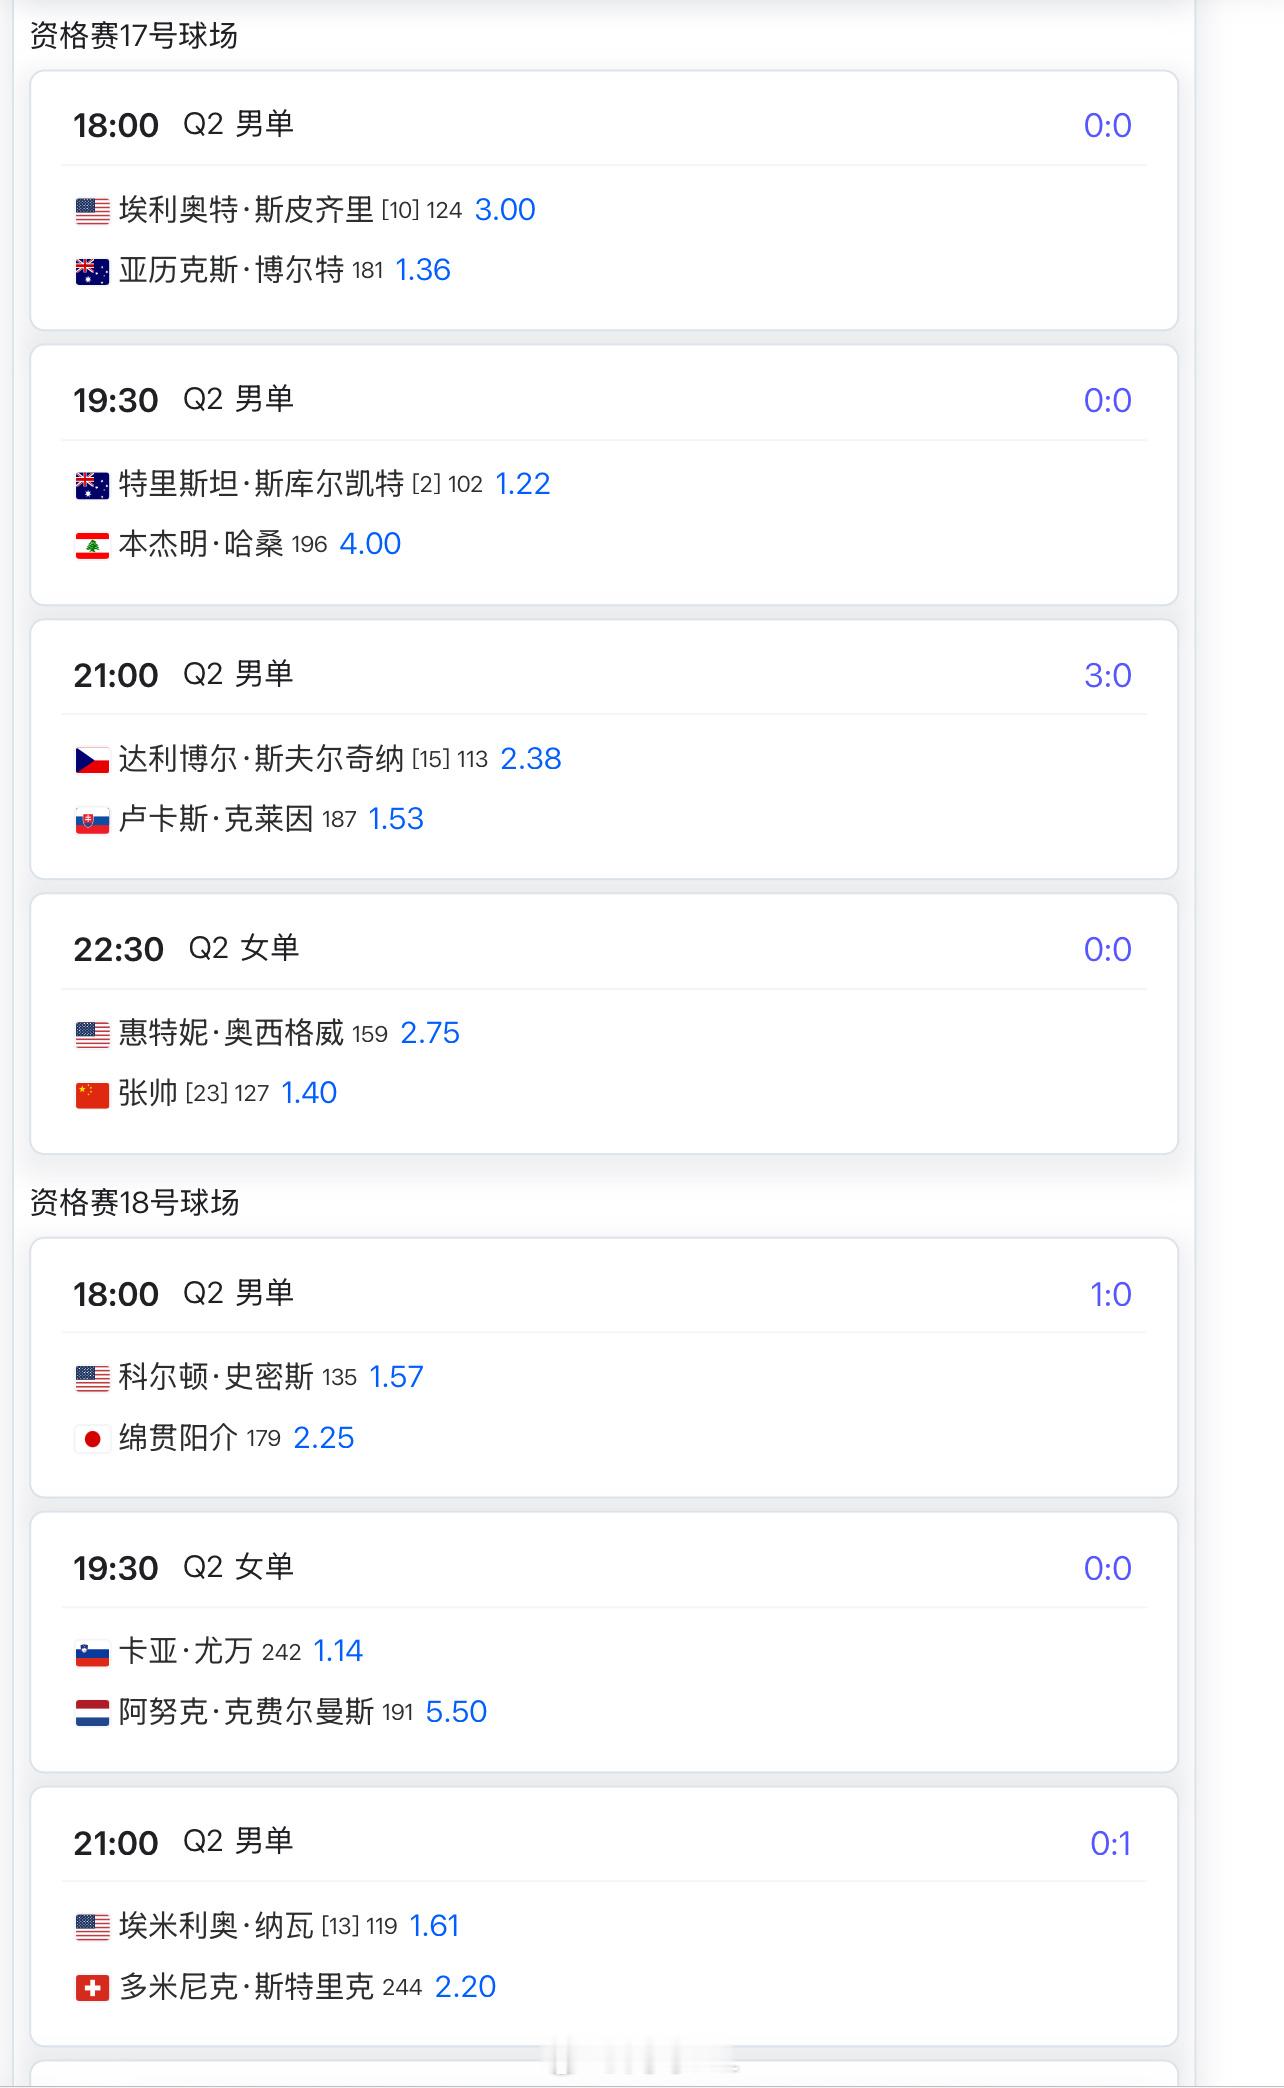Select odds 3.00 for 埃利奥特·斯皮齐里
1284x2088 pixels.
pyautogui.click(x=505, y=210)
